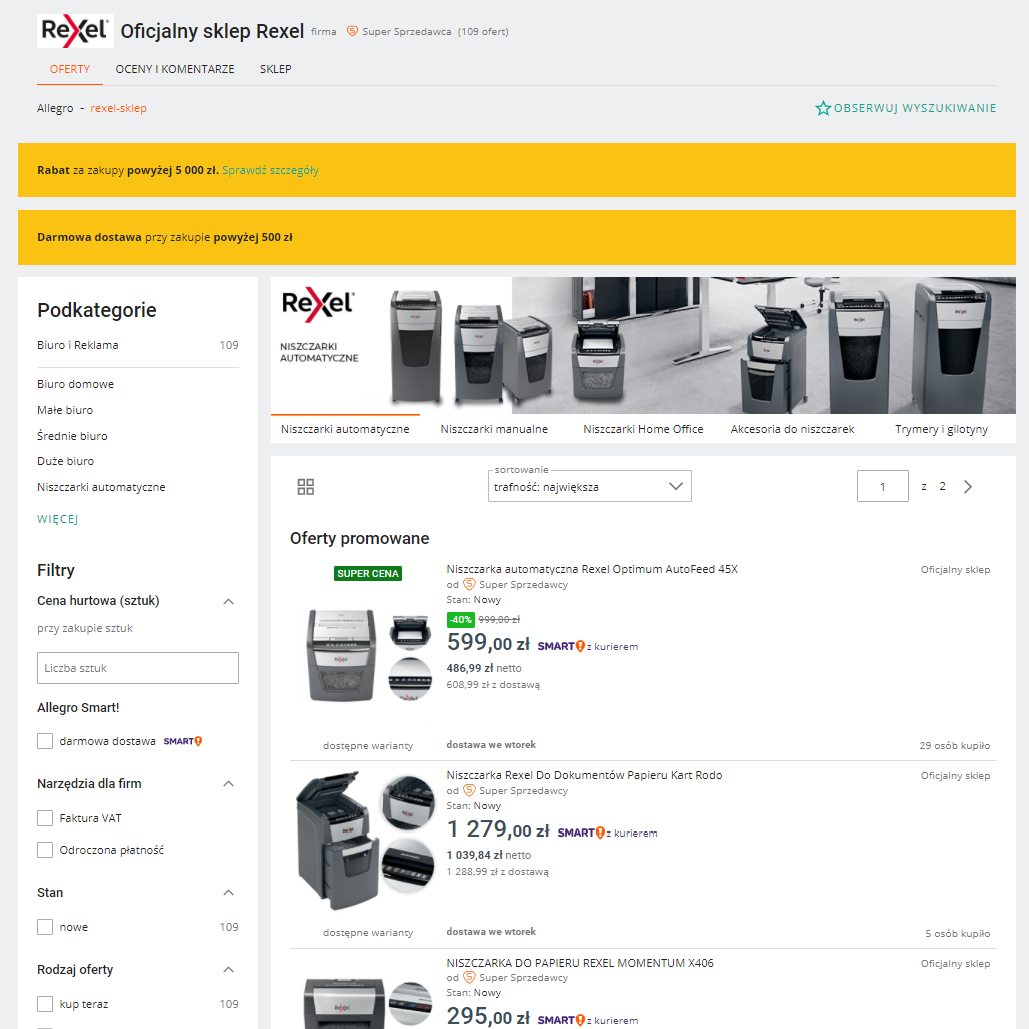This screenshot has width=1029, height=1029.
Task: Collapse the Cena hurtowa (sztuk) section
Action: (228, 601)
